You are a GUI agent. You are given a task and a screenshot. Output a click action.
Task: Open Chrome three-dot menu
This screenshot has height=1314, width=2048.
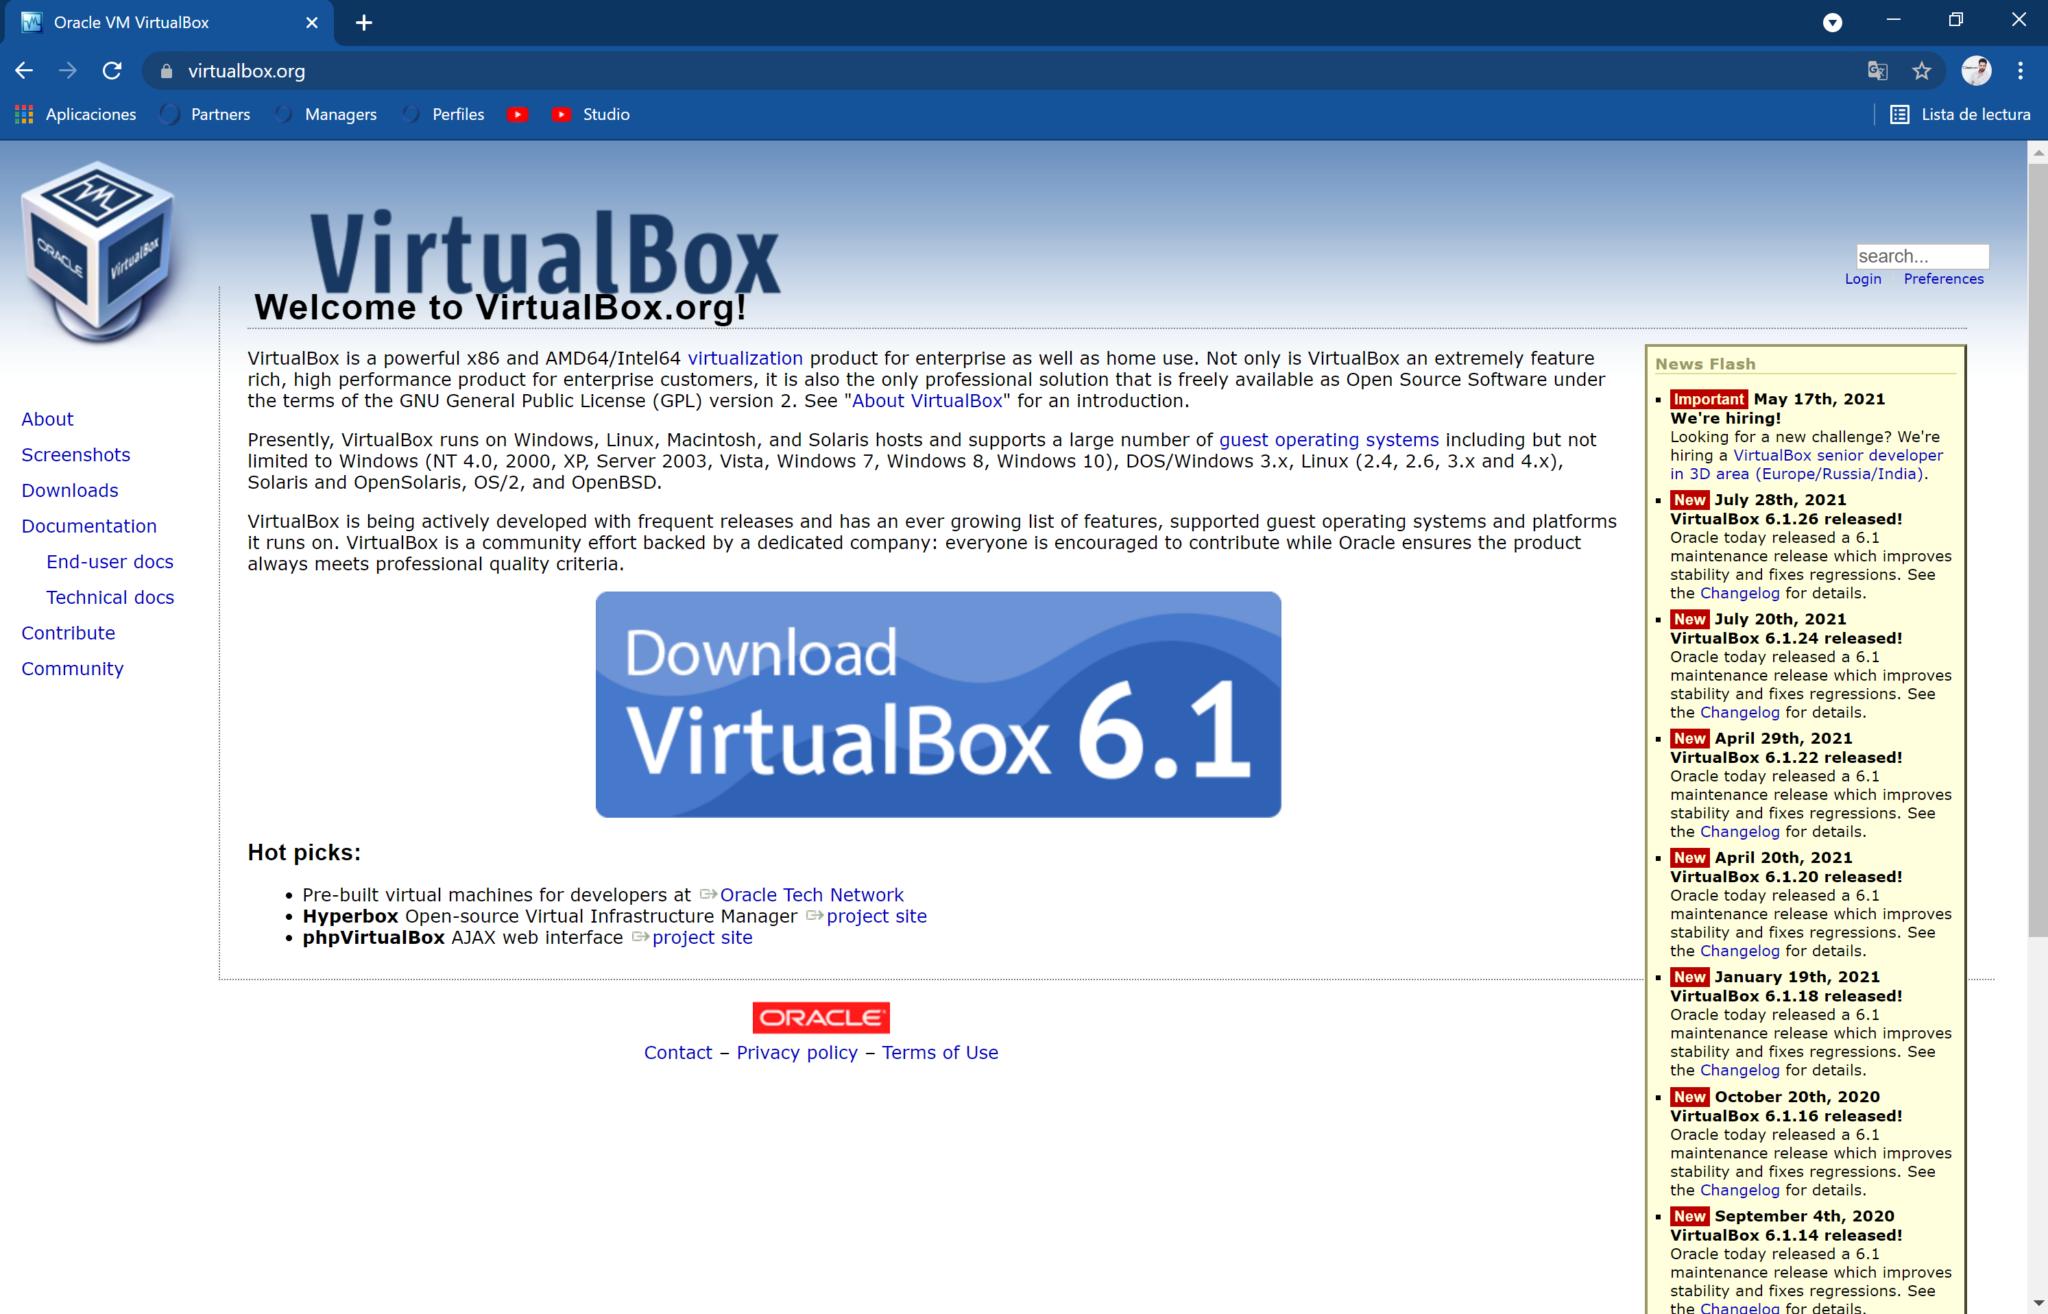[x=2020, y=70]
